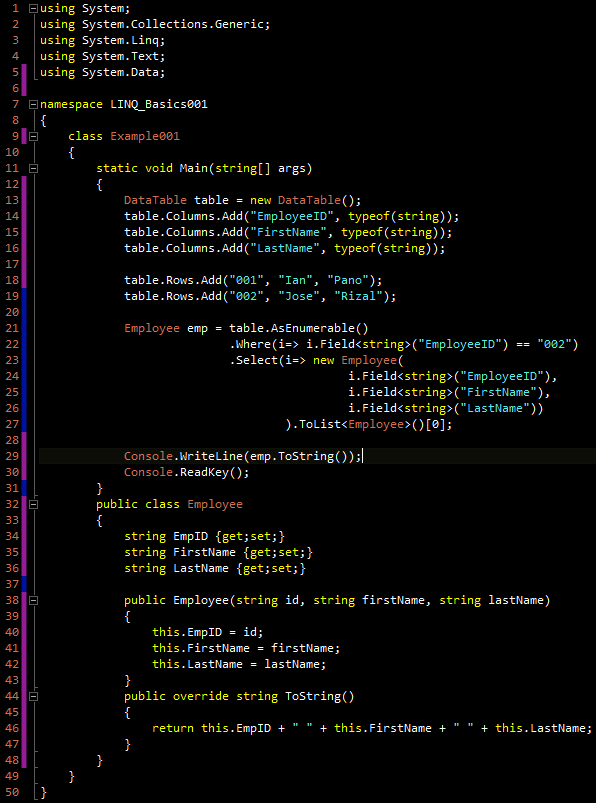This screenshot has height=803, width=596.
Task: Click the lastName constructor parameter
Action: click(x=516, y=600)
